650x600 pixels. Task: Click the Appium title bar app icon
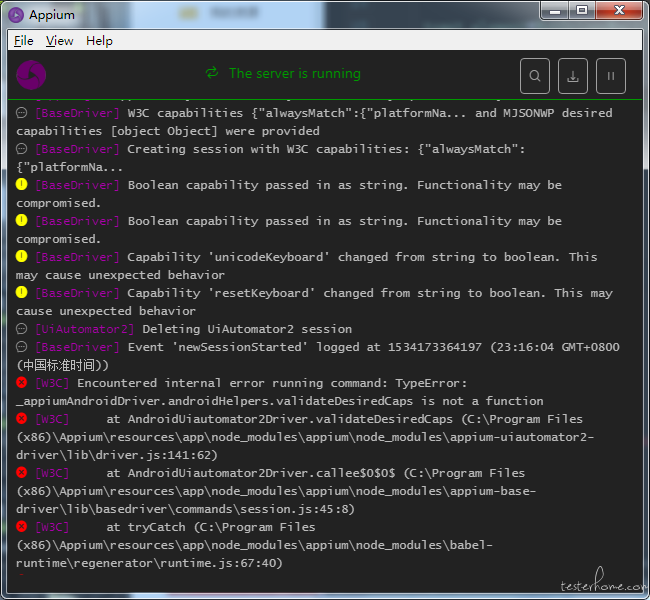point(16,15)
